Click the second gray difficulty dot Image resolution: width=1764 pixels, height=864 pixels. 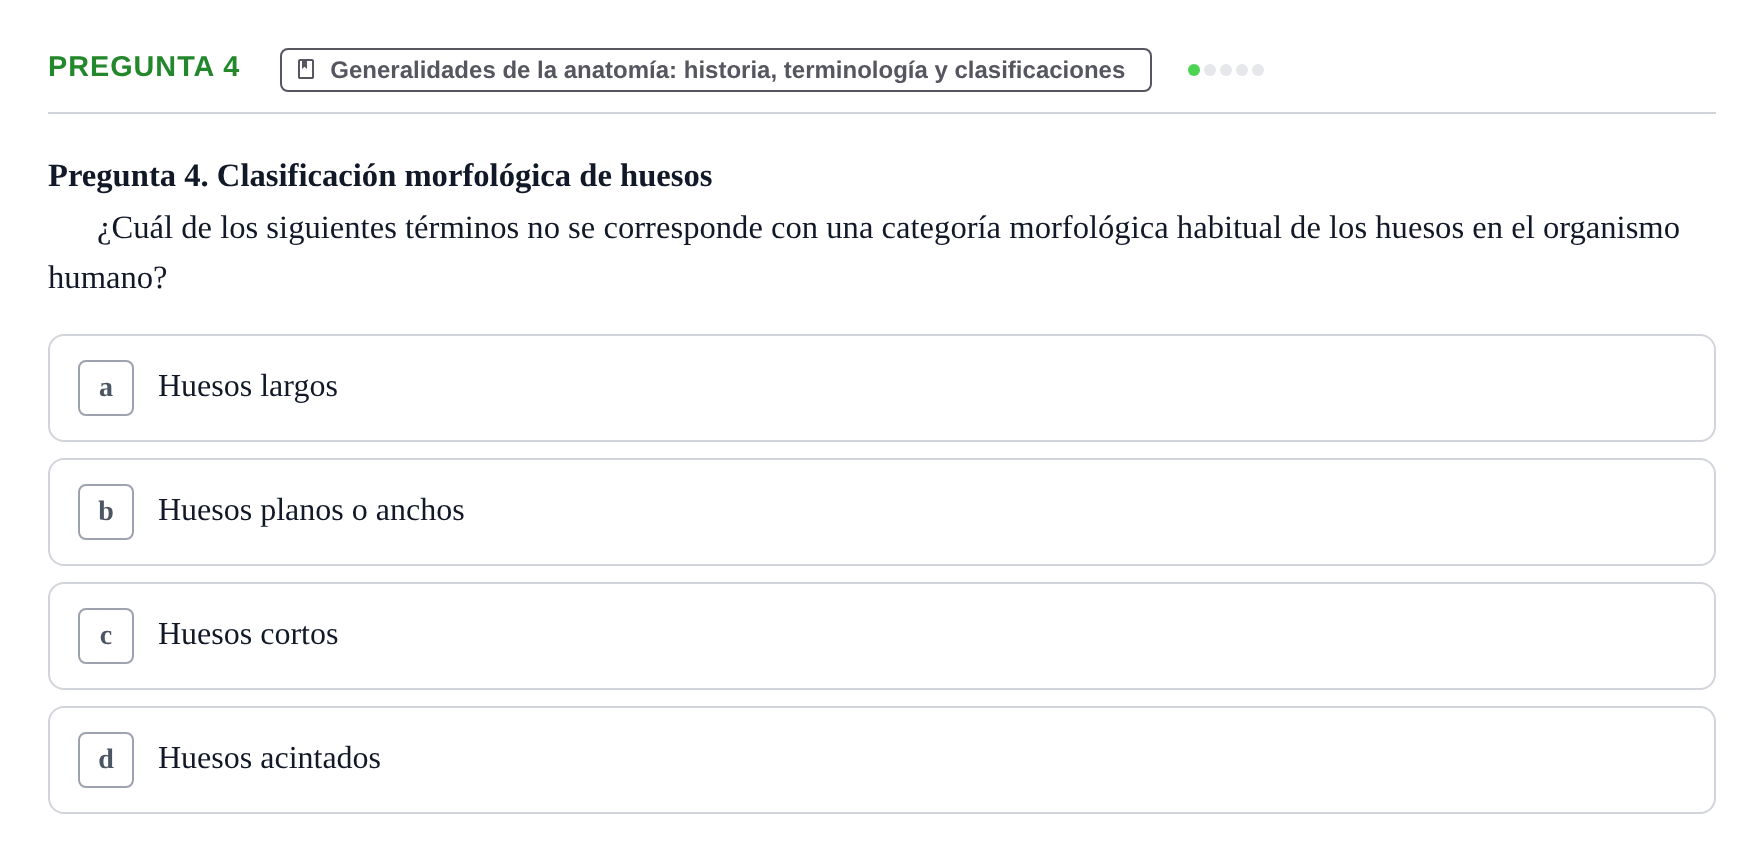1210,70
